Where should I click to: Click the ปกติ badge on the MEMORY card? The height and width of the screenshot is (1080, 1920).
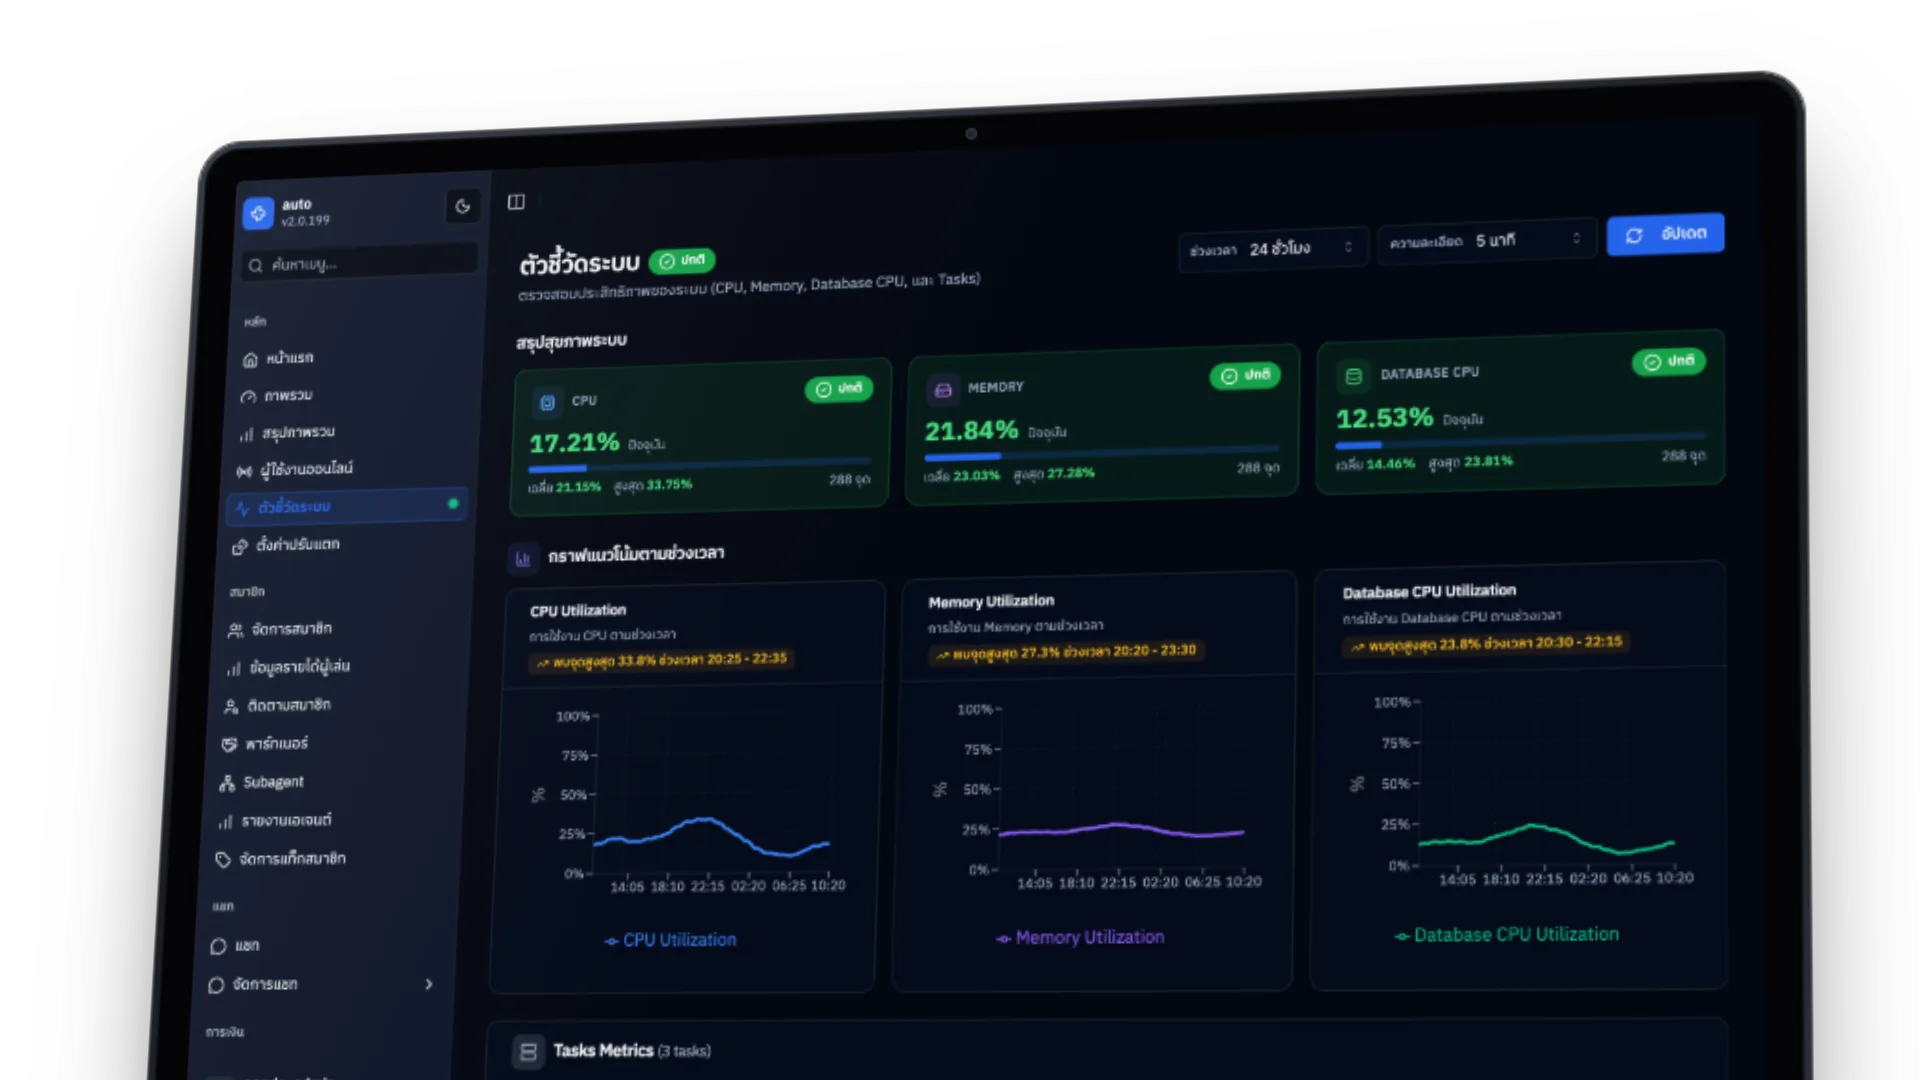coord(1245,376)
